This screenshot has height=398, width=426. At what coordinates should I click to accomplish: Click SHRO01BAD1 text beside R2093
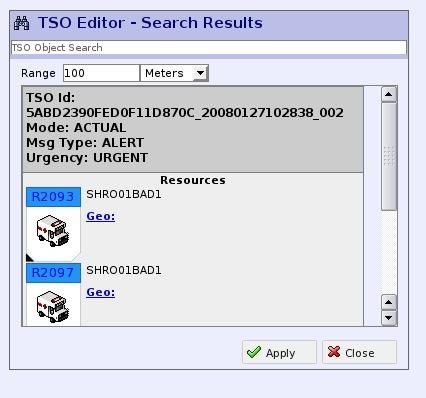pos(124,194)
